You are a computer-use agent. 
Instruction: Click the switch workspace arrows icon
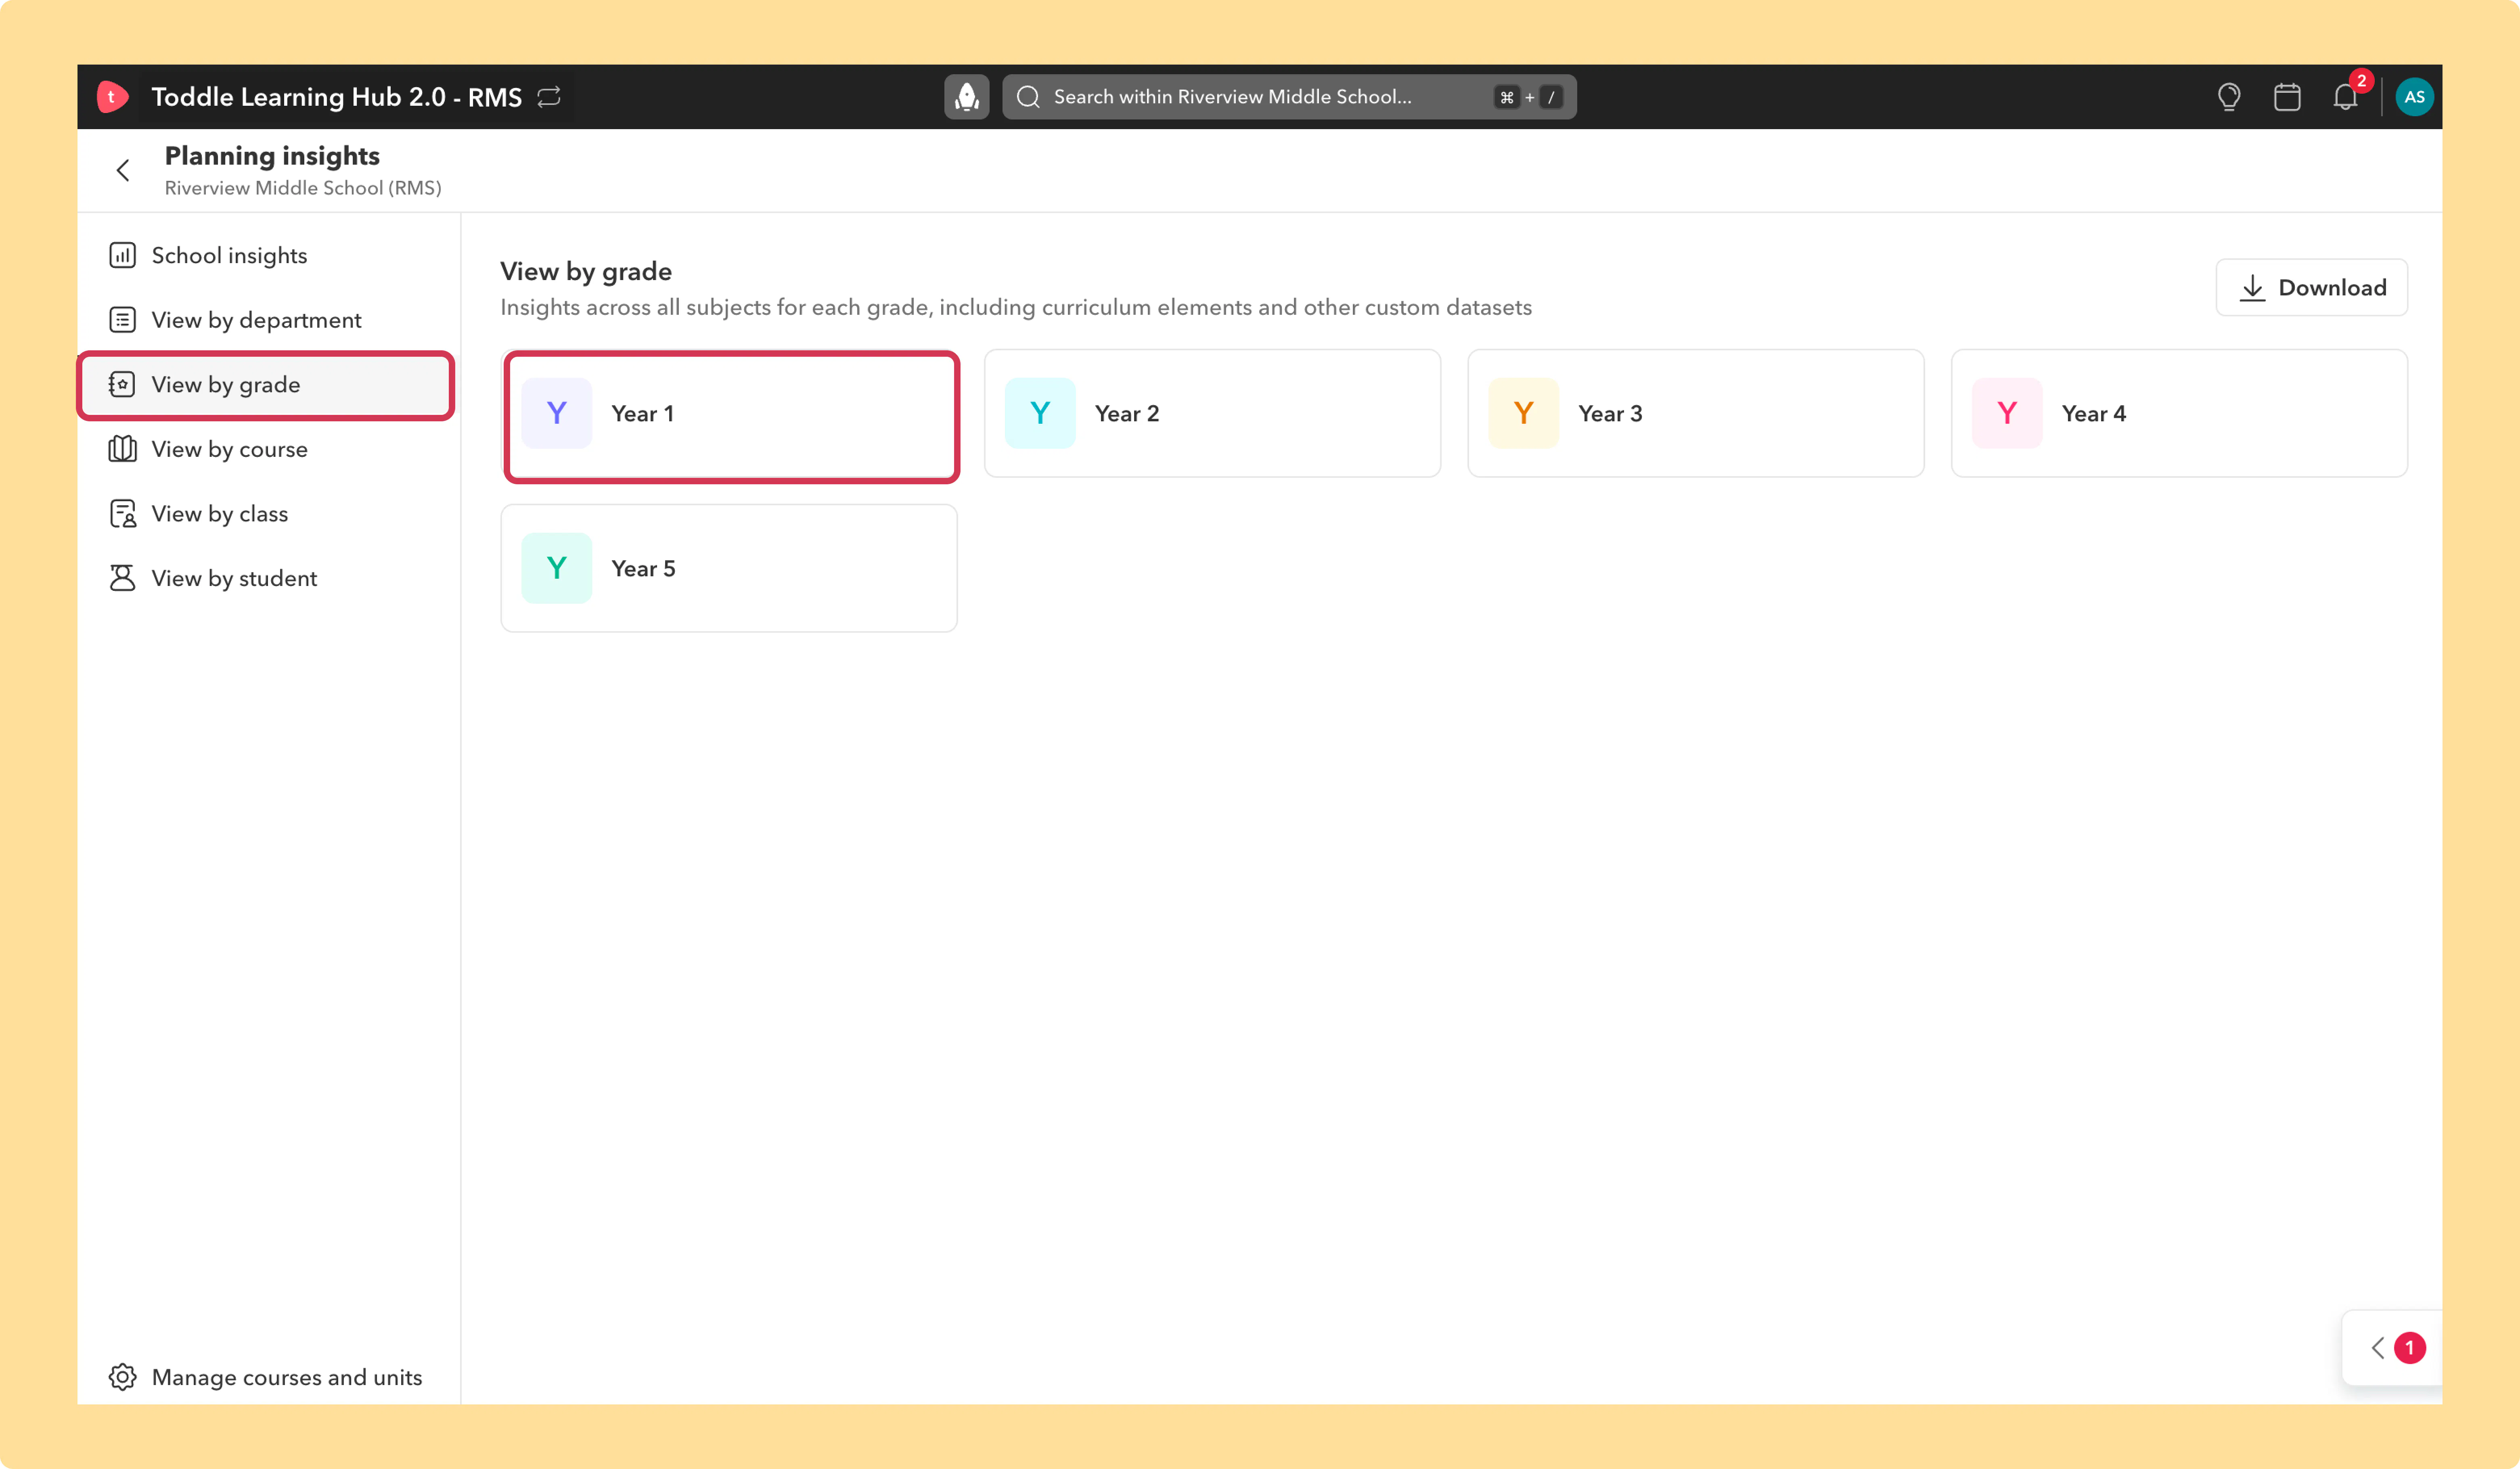coord(549,97)
